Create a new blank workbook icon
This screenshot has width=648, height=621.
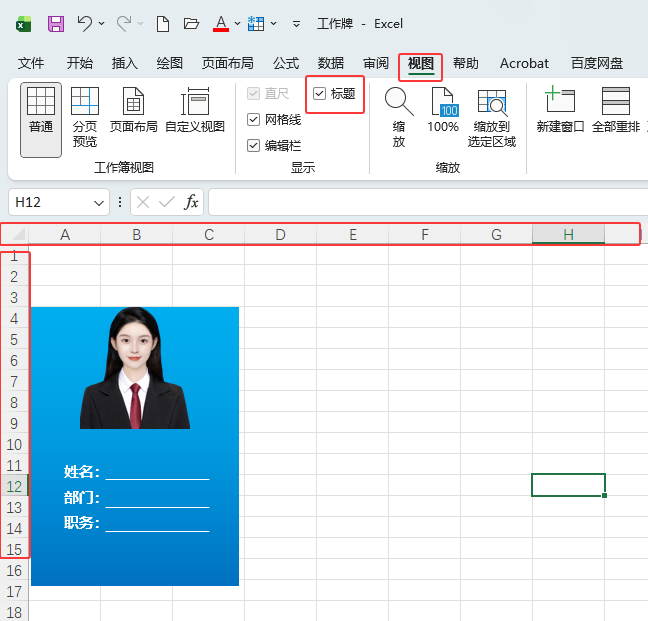click(x=163, y=24)
